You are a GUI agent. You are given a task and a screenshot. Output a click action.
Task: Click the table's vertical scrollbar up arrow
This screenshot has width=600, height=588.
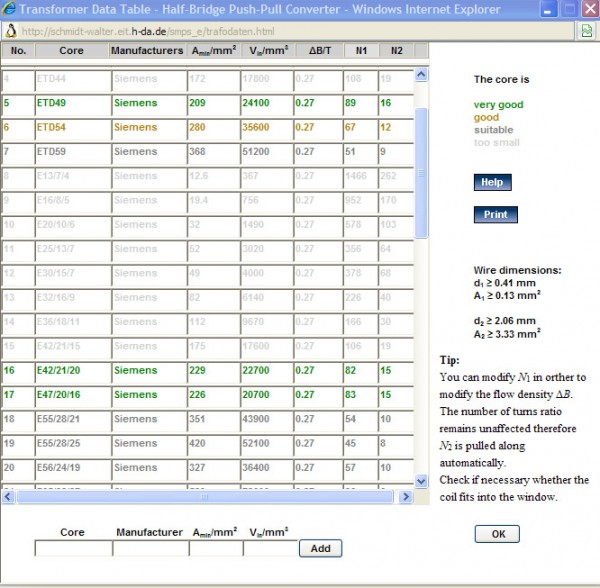pyautogui.click(x=421, y=74)
